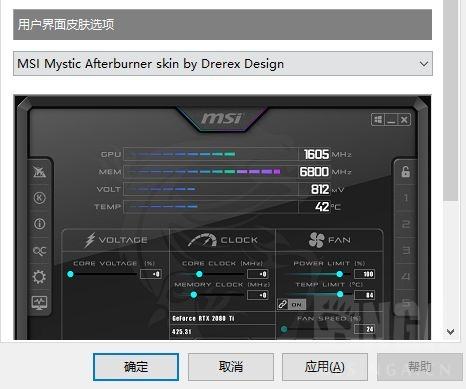The height and width of the screenshot is (389, 466).
Task: Click the 帮助 (Help) button
Action: pos(420,367)
